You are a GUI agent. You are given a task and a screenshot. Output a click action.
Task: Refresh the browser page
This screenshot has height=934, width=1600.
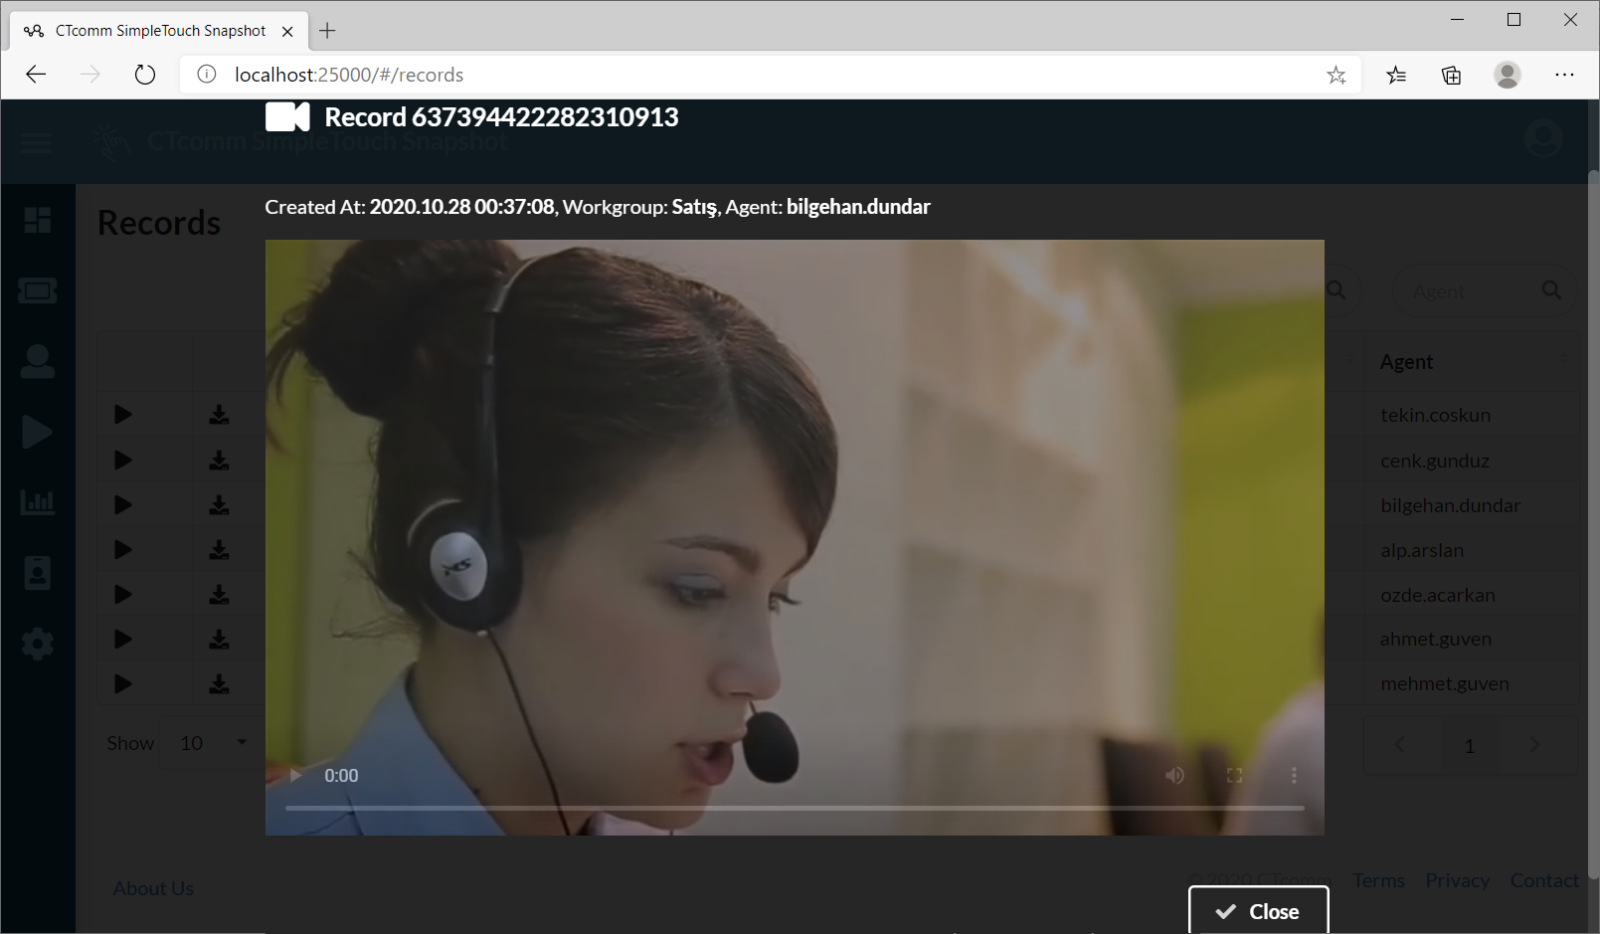145,74
